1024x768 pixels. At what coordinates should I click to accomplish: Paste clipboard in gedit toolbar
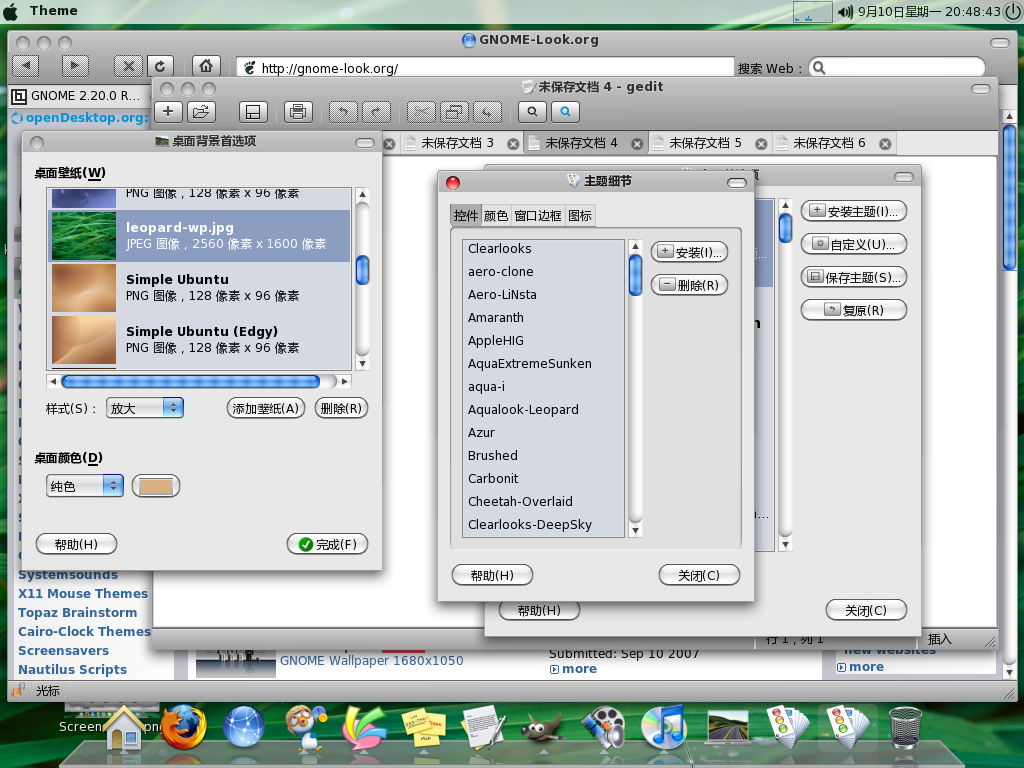(x=487, y=112)
